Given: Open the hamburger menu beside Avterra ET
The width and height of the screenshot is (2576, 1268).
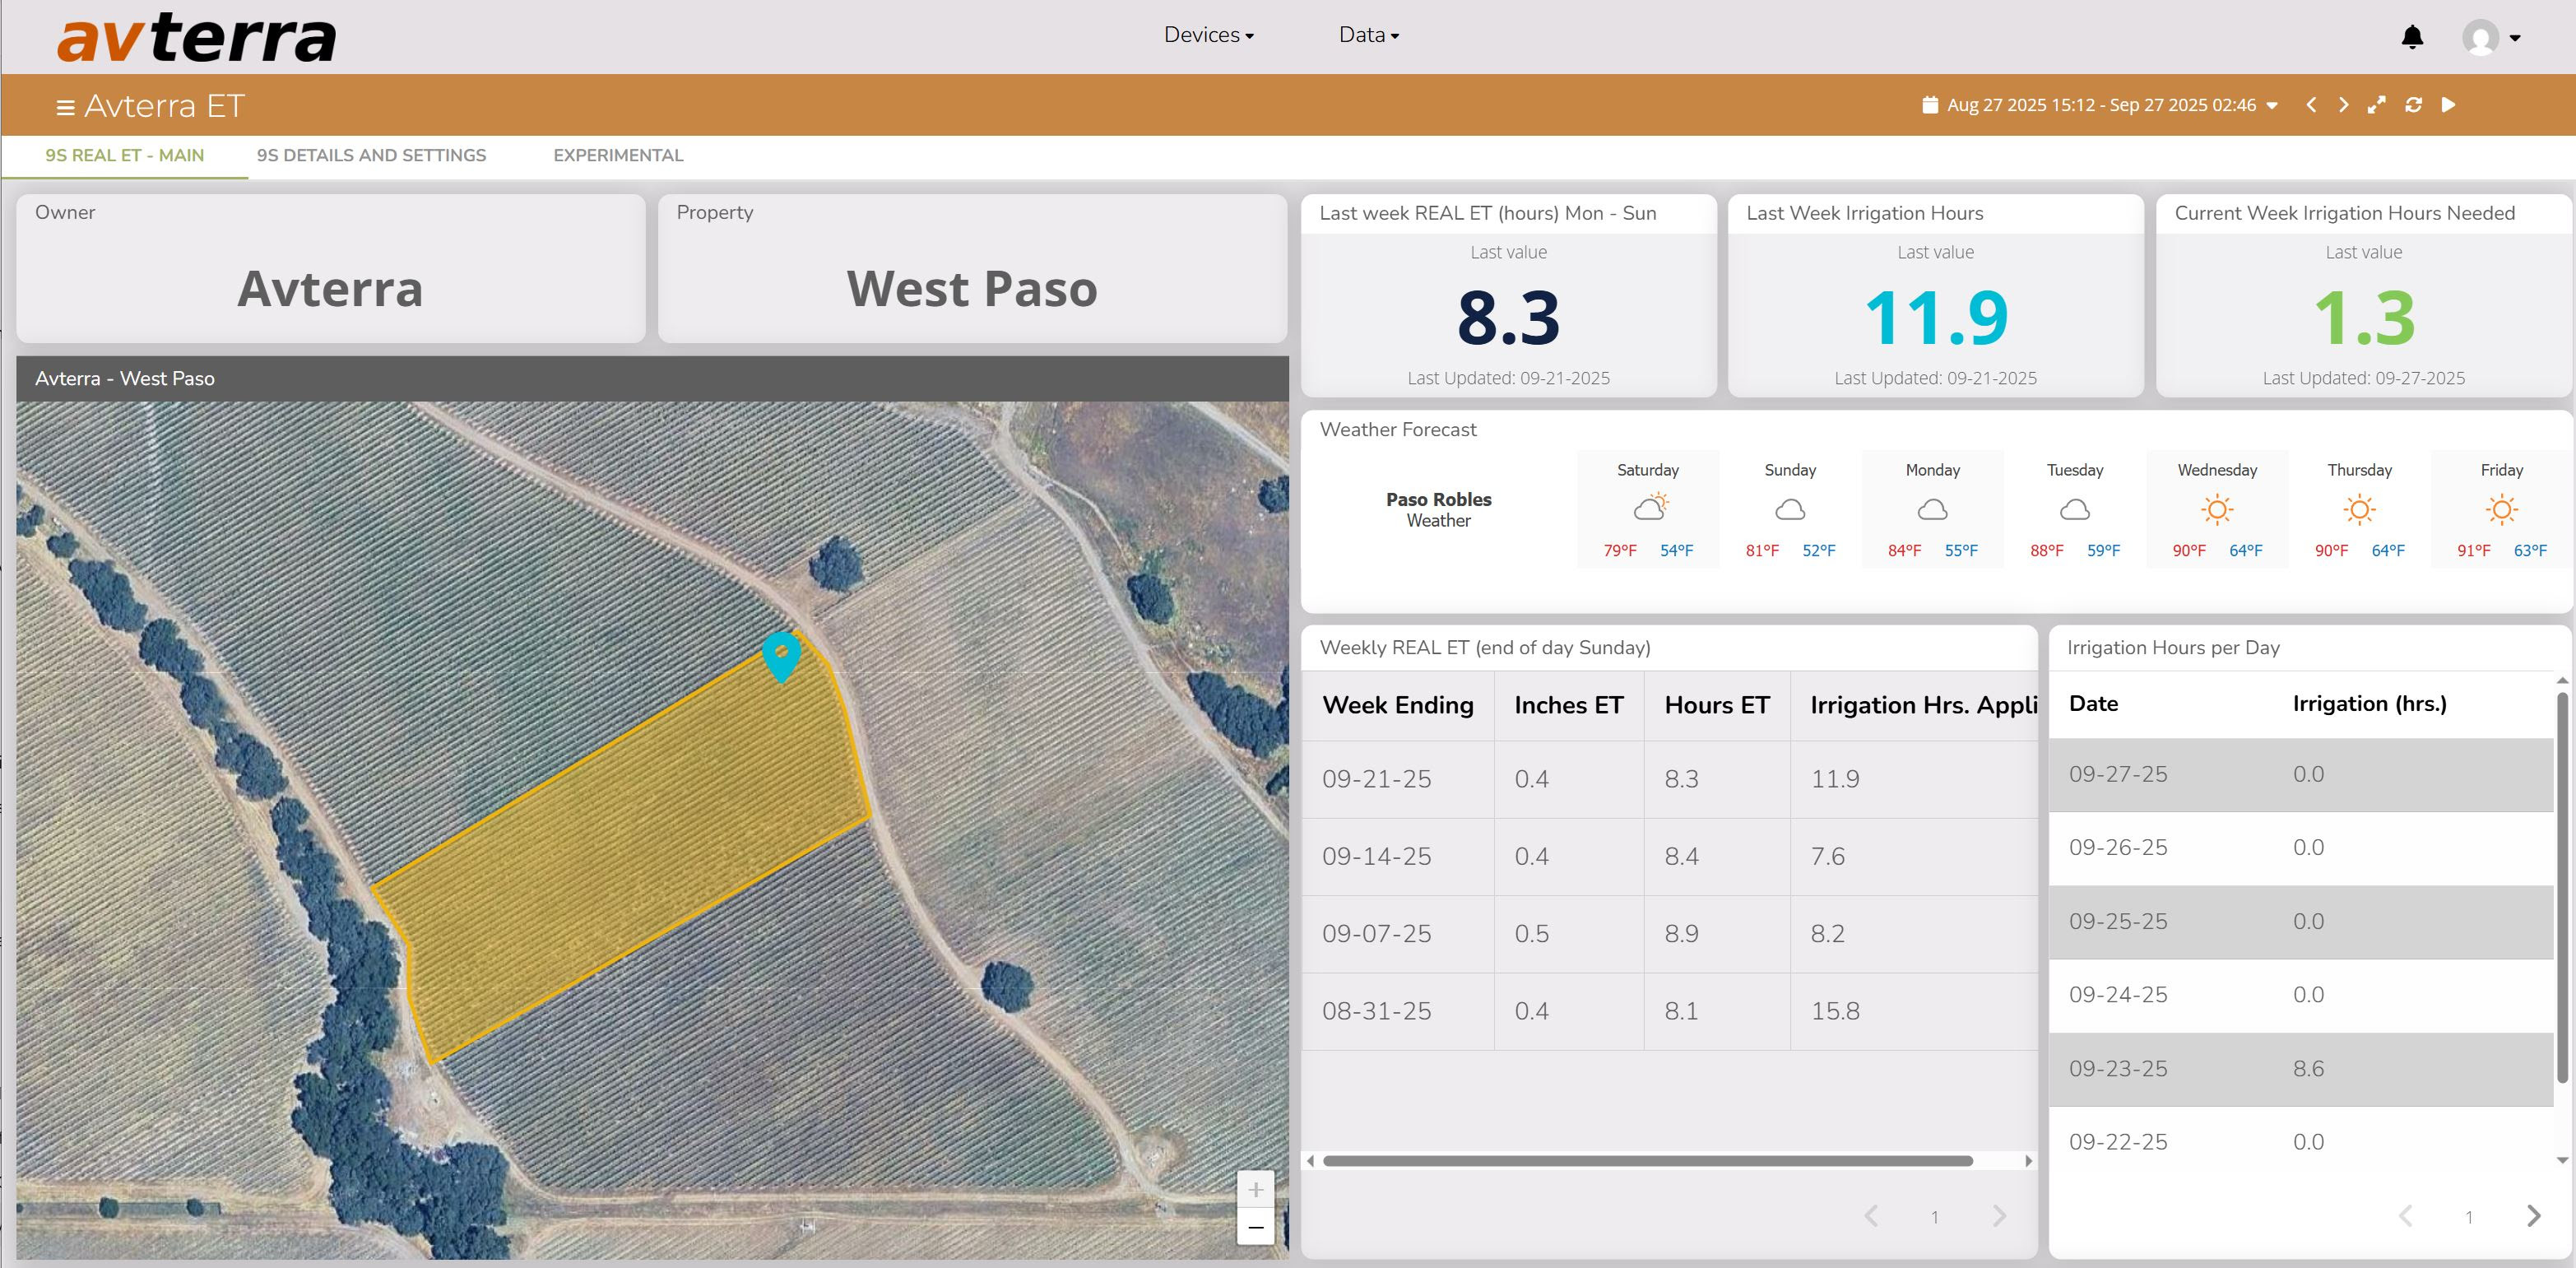Looking at the screenshot, I should click(65, 107).
